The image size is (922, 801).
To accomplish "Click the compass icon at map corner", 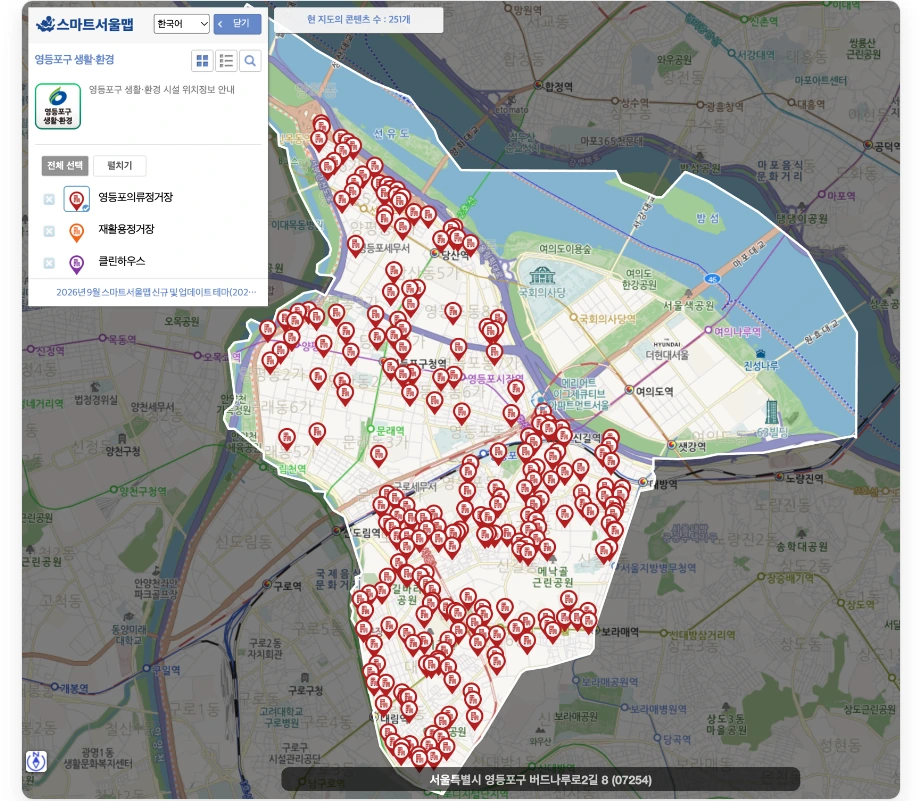I will coord(36,761).
